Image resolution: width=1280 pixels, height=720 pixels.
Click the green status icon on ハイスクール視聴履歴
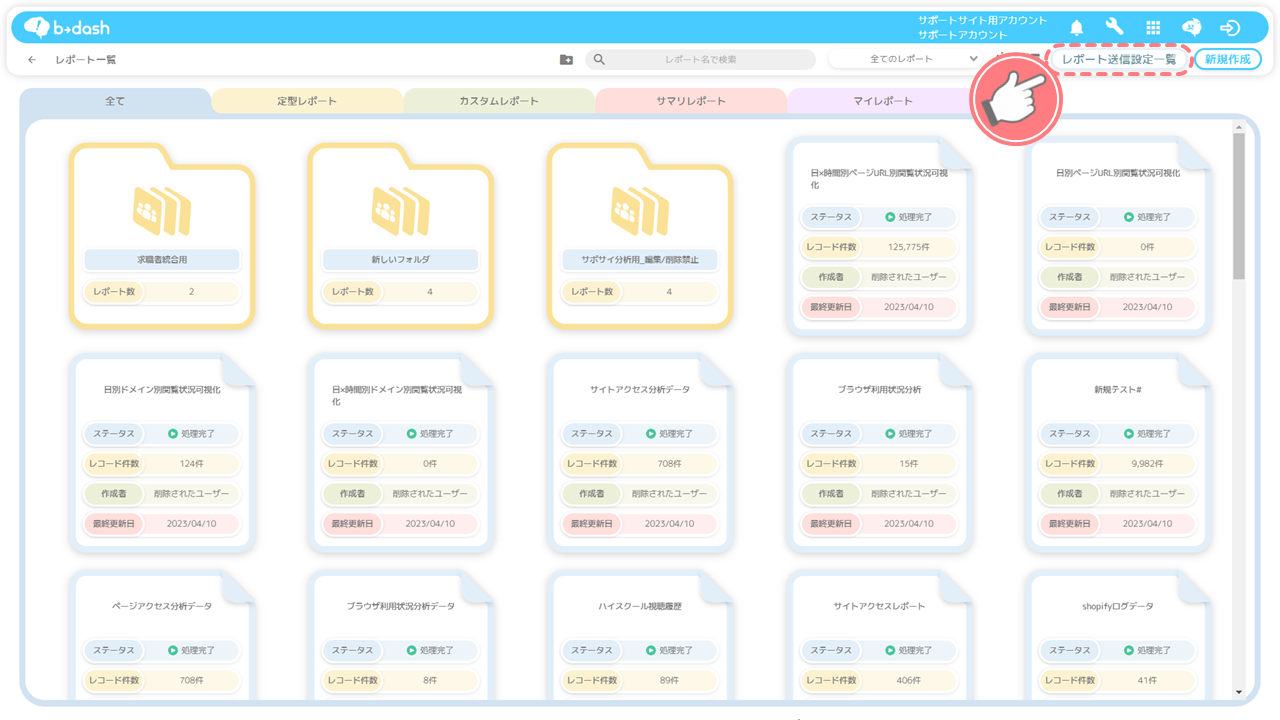651,650
